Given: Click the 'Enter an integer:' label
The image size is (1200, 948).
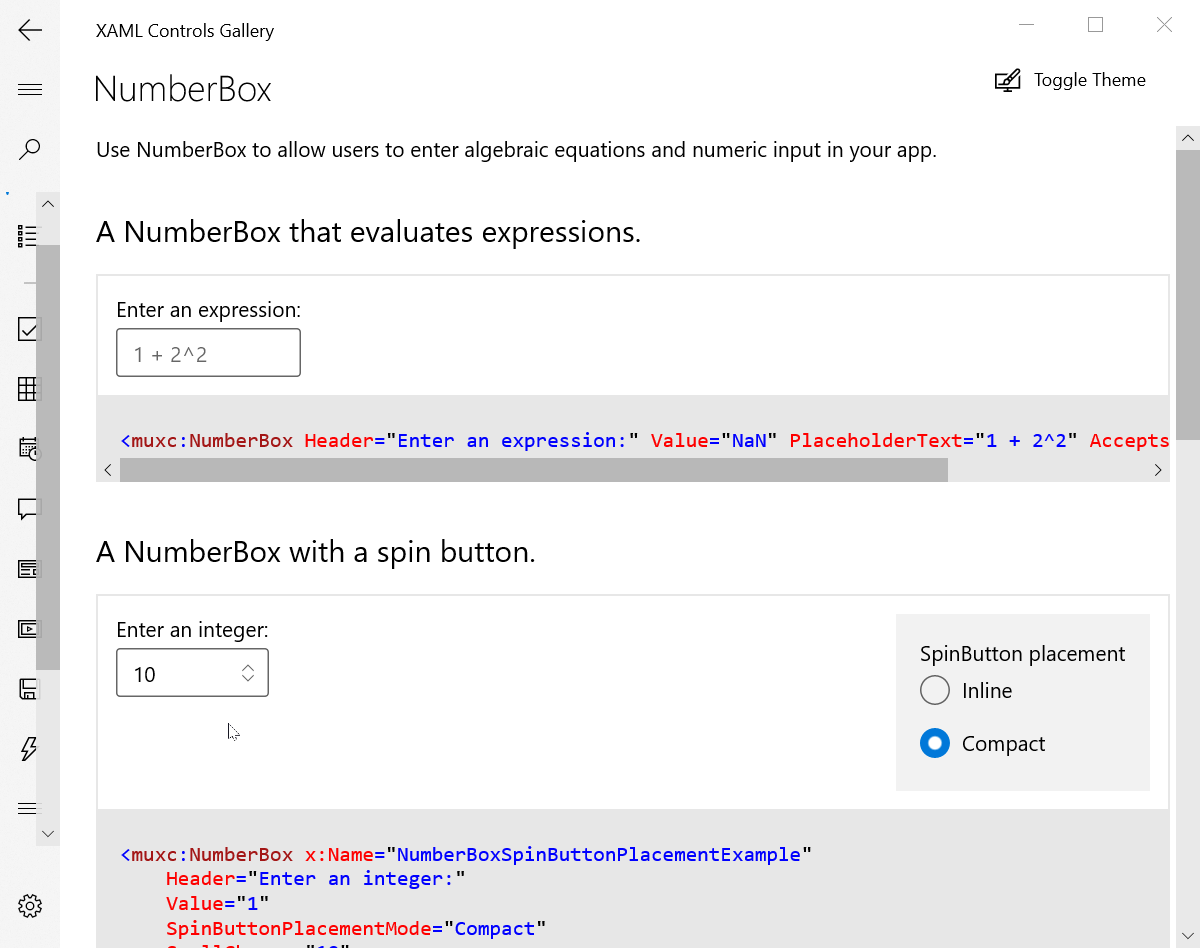Looking at the screenshot, I should [x=193, y=630].
